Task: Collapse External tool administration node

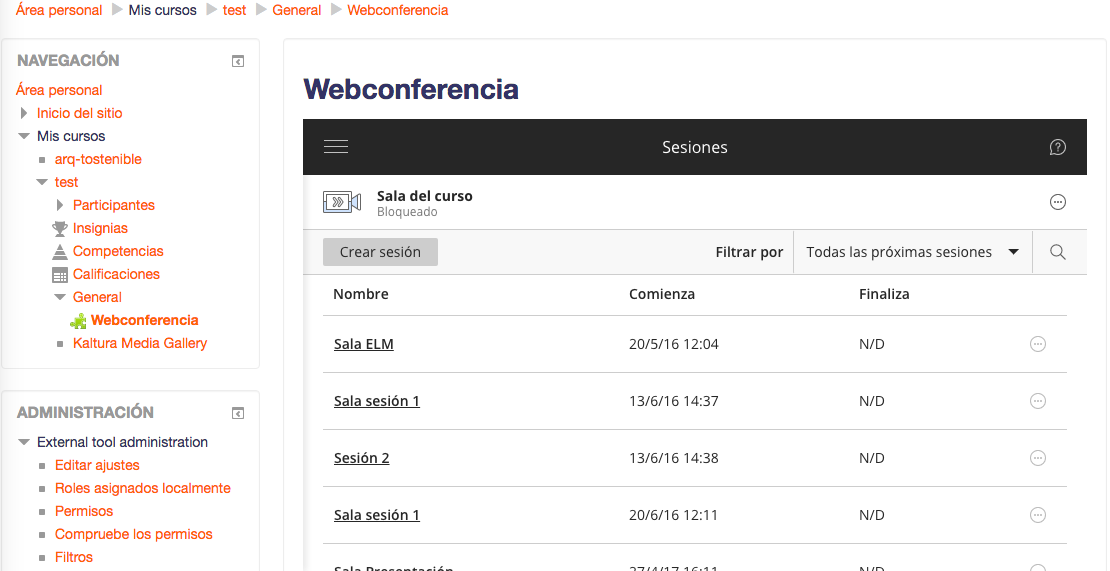Action: [x=24, y=442]
